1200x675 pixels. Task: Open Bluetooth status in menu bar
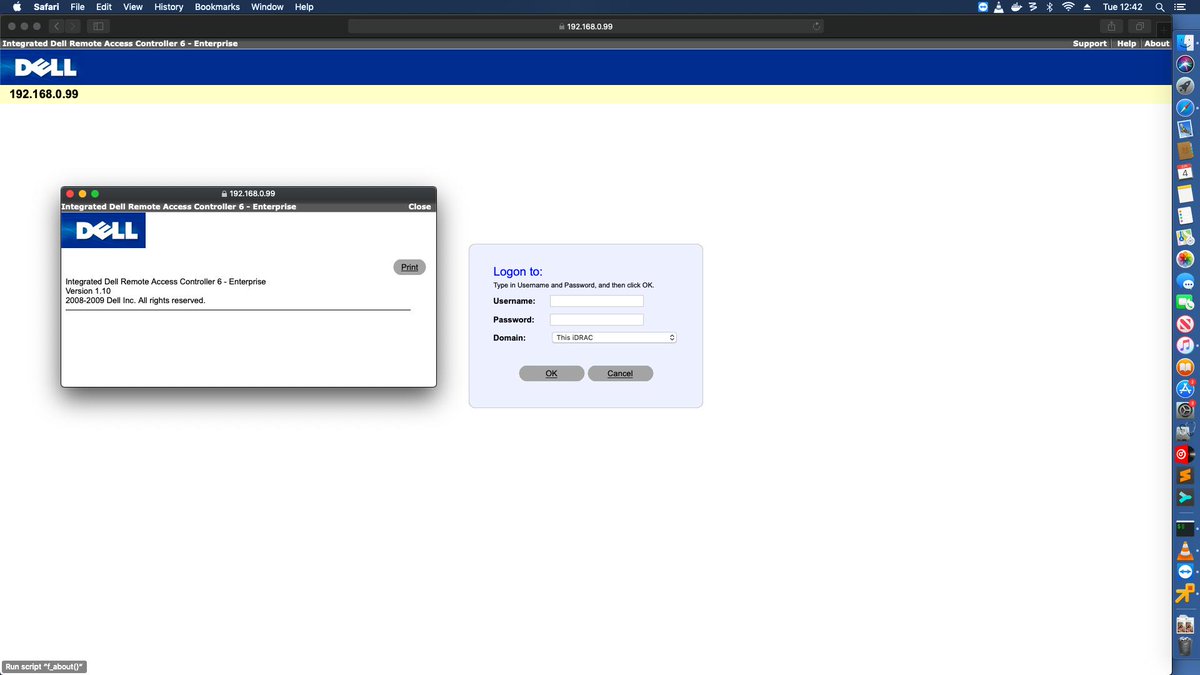point(1050,7)
